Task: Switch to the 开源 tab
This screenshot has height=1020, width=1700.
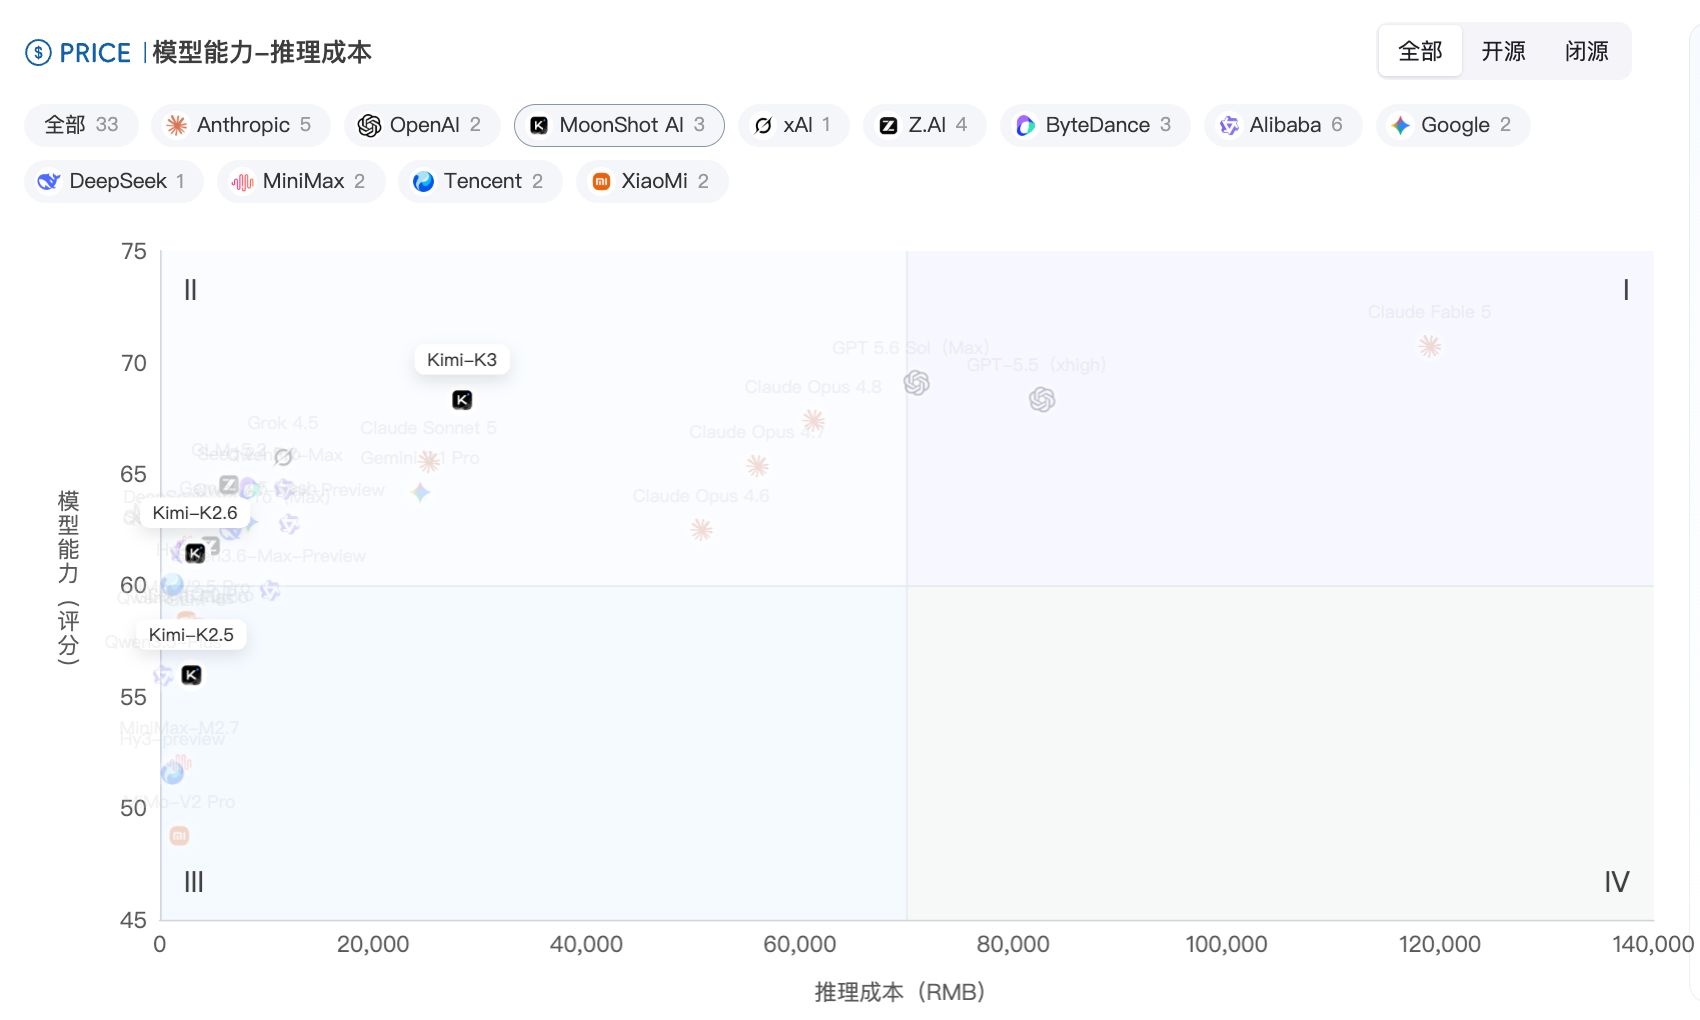Action: pyautogui.click(x=1503, y=51)
